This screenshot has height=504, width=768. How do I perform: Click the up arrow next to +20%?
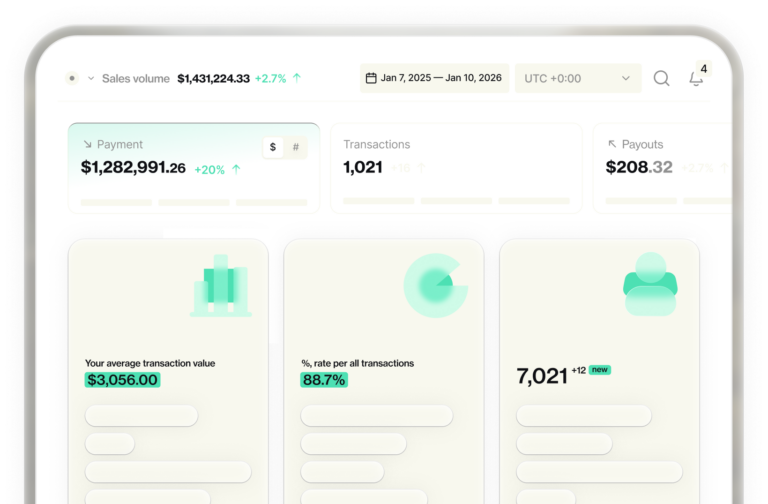click(x=236, y=169)
